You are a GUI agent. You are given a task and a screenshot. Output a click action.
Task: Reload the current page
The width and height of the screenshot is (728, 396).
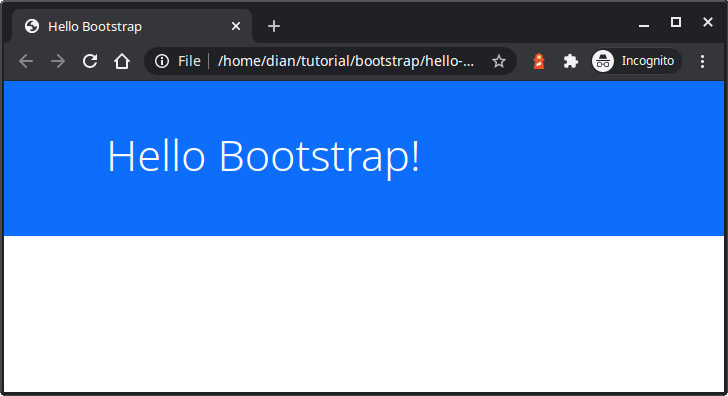(x=90, y=61)
